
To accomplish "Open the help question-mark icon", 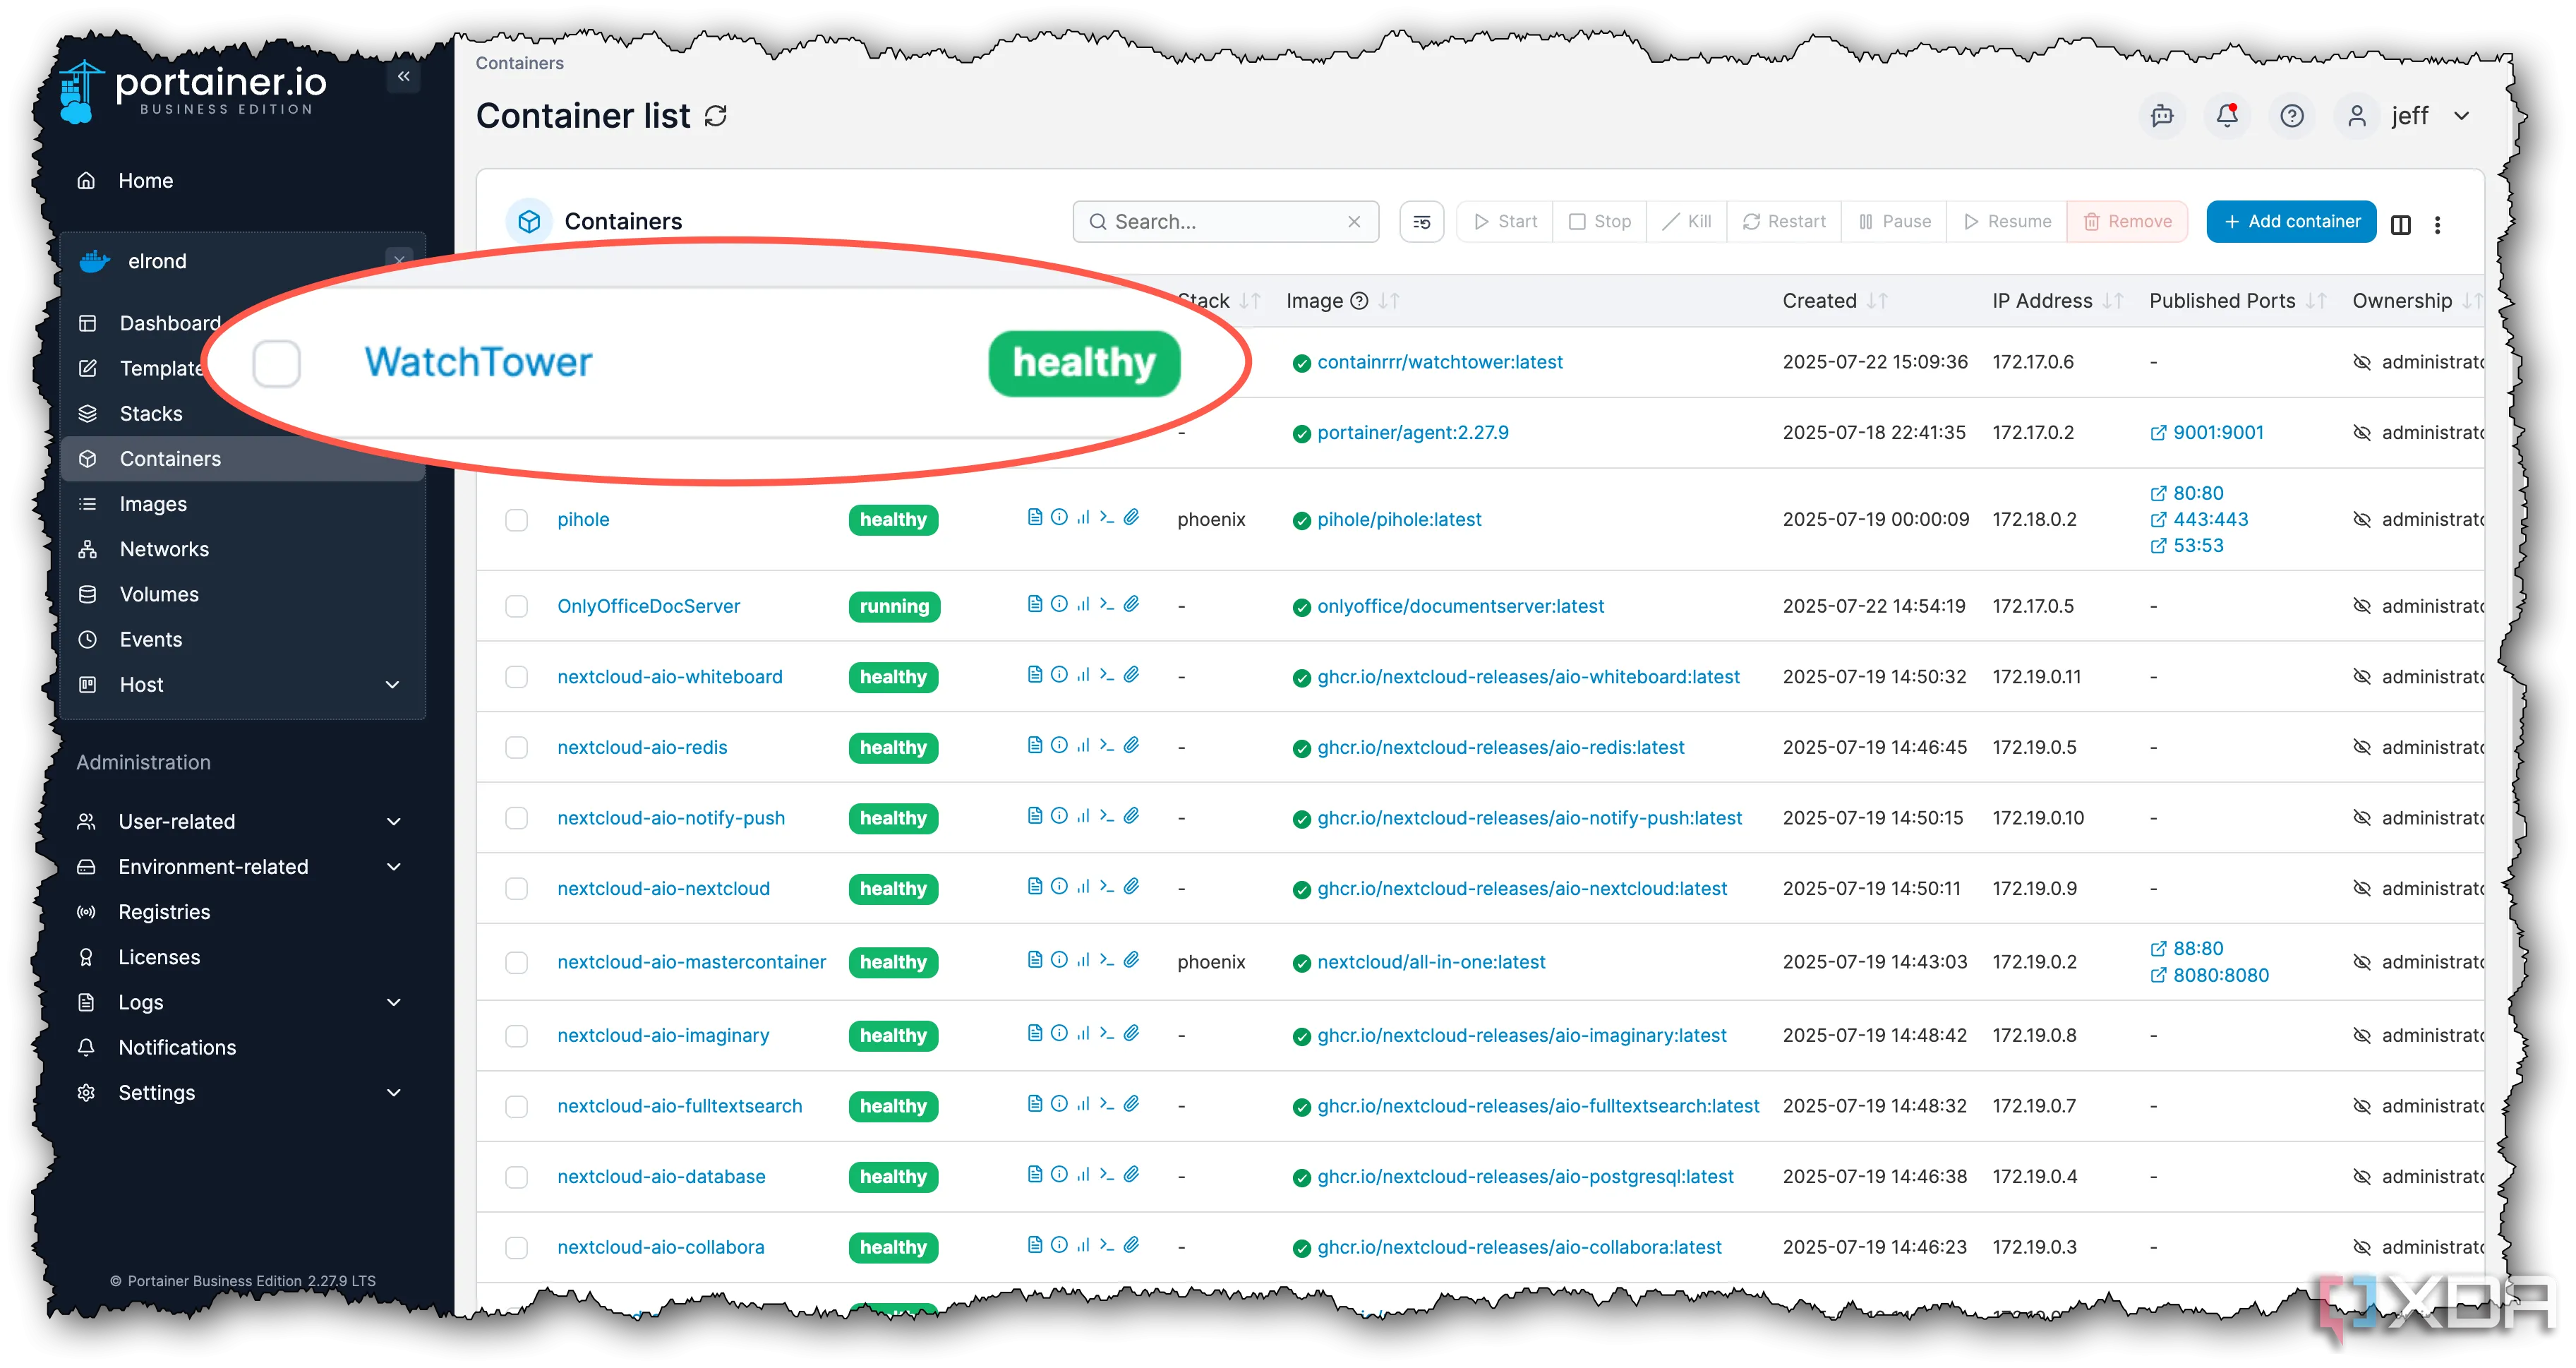I will pos(2292,116).
